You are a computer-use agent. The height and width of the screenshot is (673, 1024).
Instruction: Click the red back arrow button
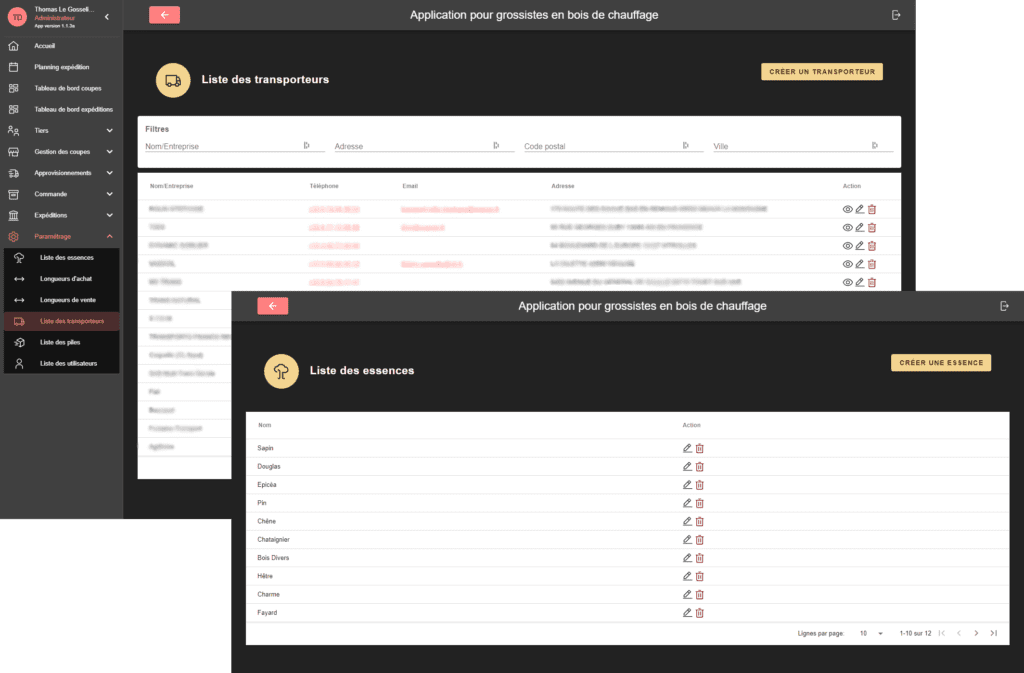(272, 306)
